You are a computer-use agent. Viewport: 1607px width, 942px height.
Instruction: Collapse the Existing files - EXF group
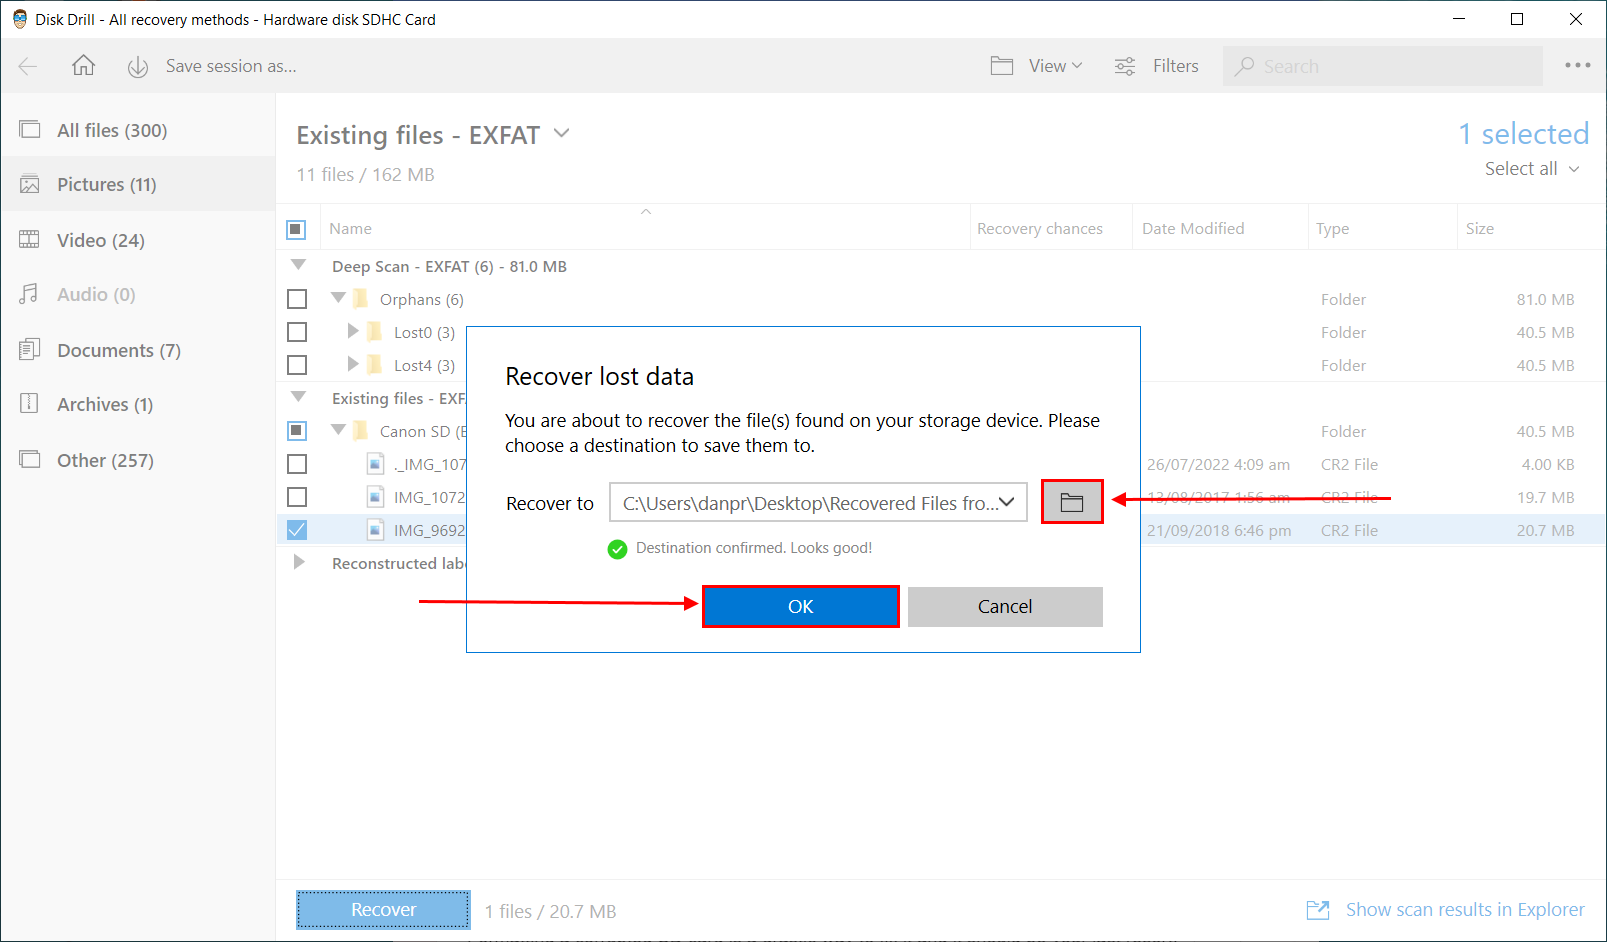click(x=298, y=397)
